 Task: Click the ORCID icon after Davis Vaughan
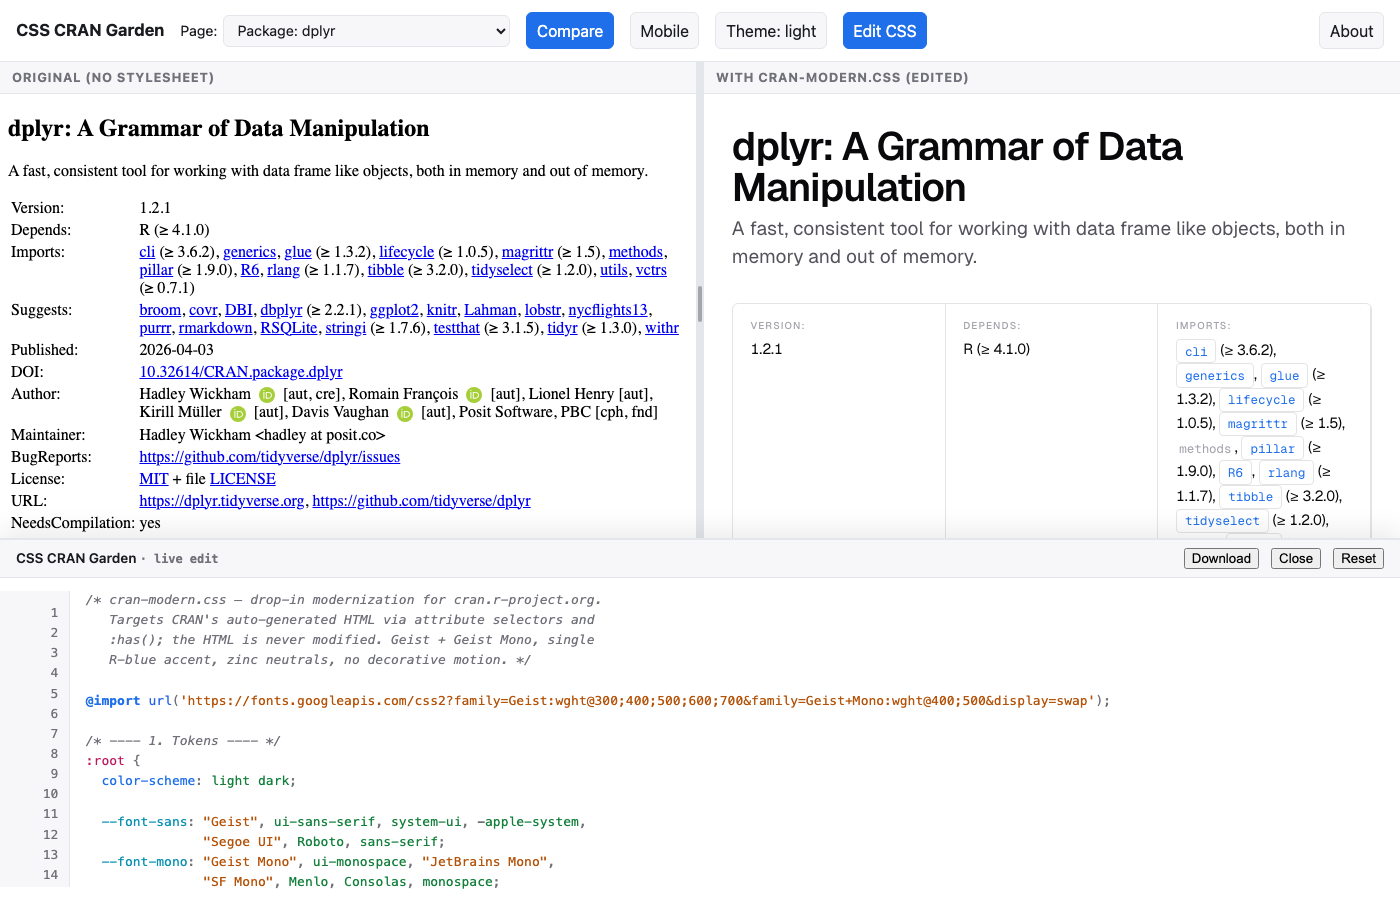(405, 413)
